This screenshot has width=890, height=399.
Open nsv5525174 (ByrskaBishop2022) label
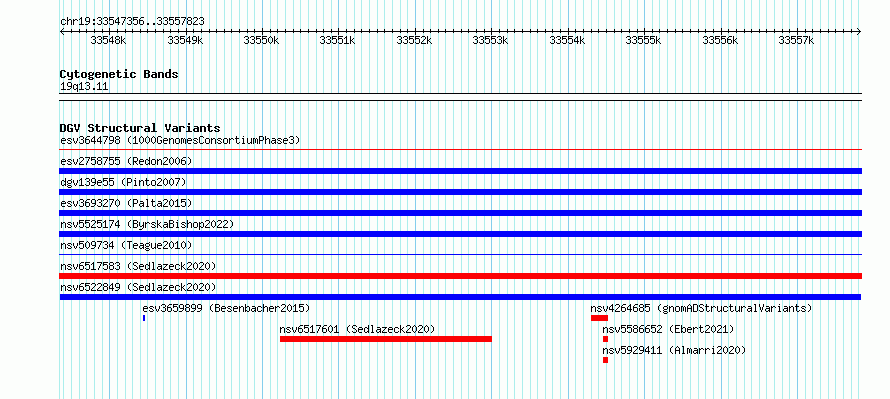147,224
